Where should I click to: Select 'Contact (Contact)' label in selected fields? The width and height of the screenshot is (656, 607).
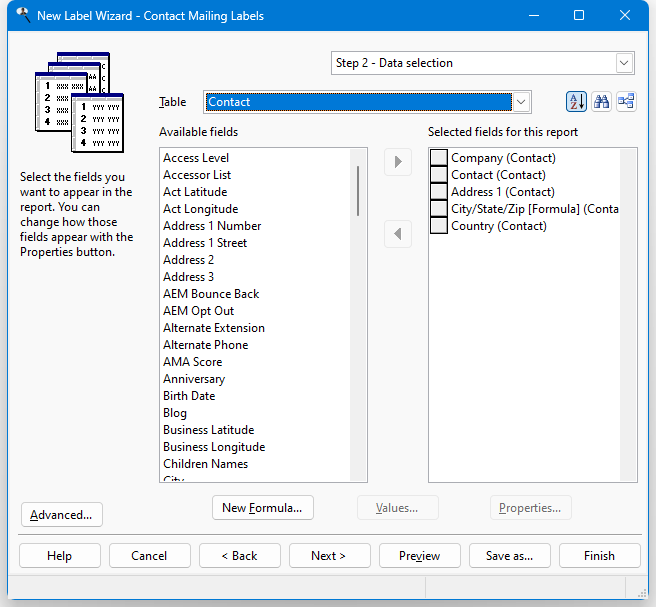click(x=498, y=175)
